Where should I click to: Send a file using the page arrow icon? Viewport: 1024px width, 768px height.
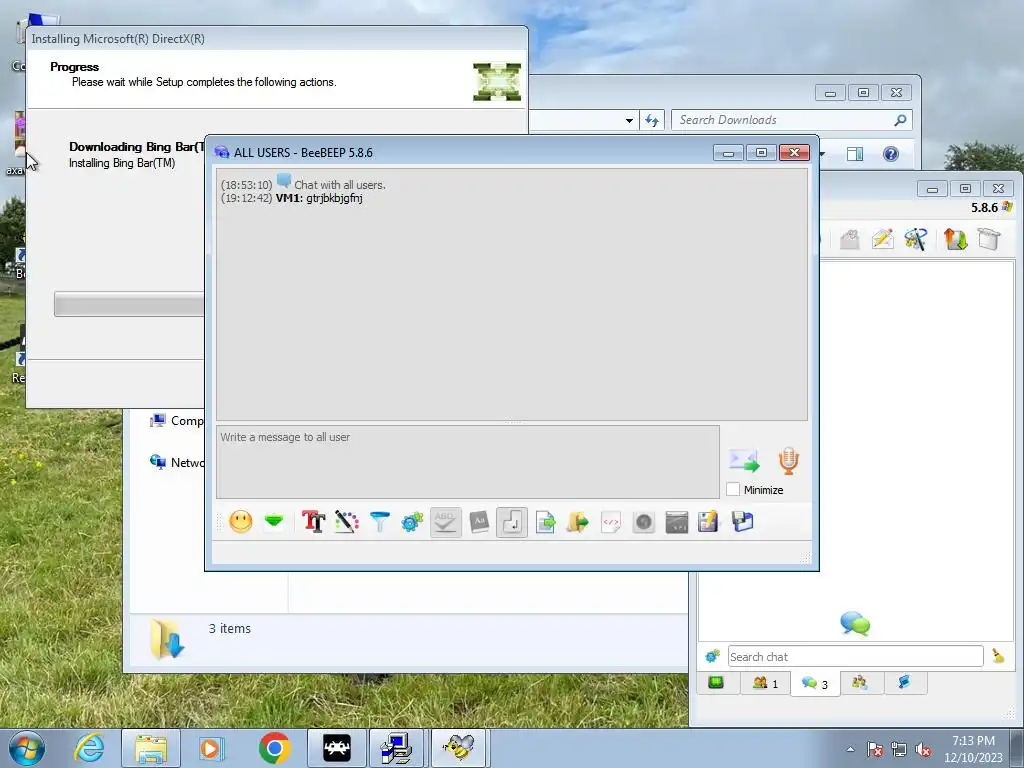tap(545, 522)
